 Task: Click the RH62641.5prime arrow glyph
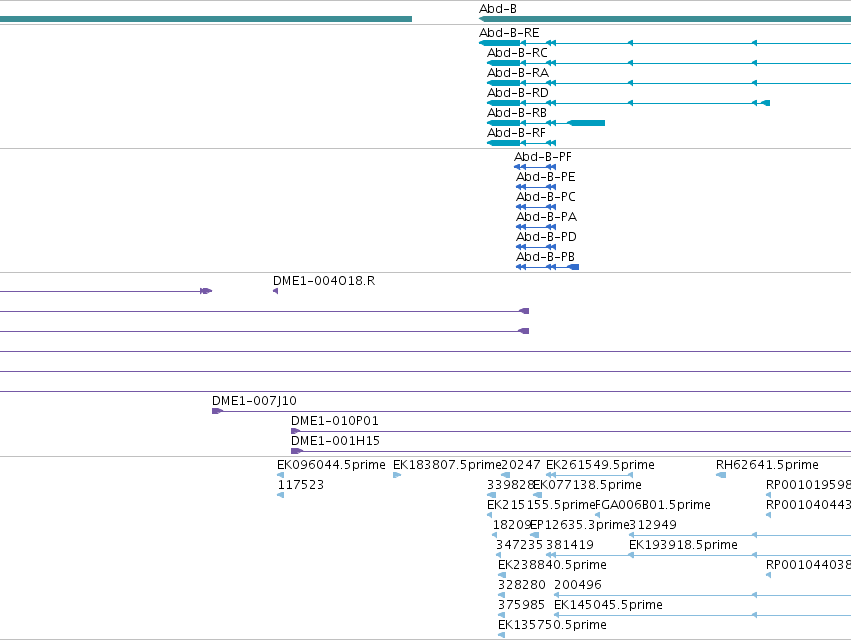[x=721, y=476]
